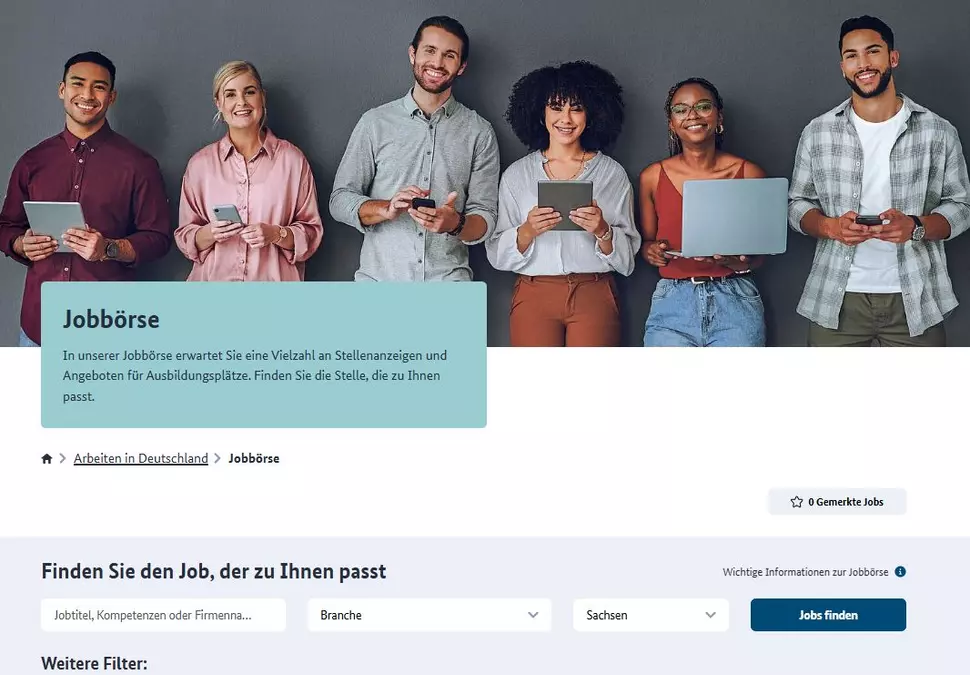Select the bold Jobbörse breadcrumb item
The width and height of the screenshot is (970, 675).
[x=254, y=458]
